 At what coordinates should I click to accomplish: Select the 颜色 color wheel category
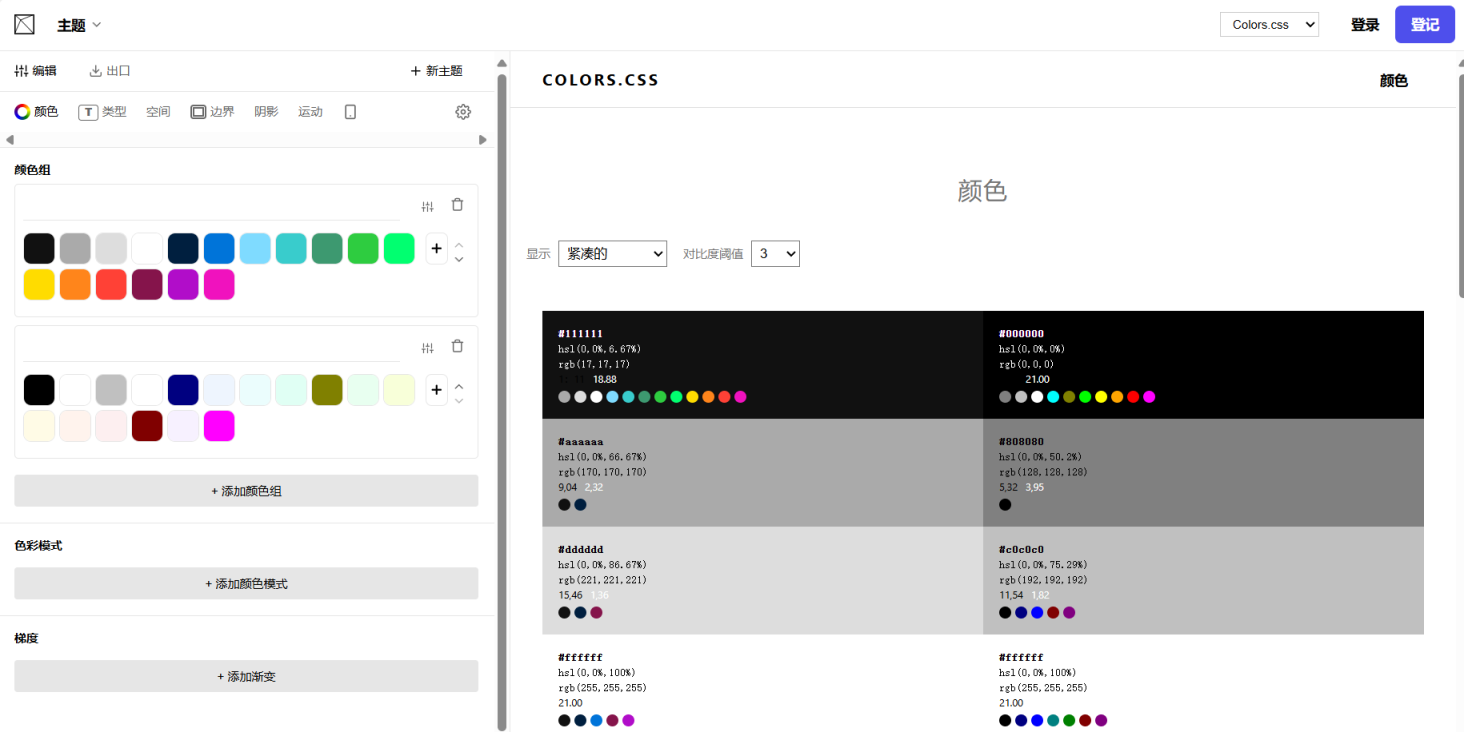[x=36, y=111]
